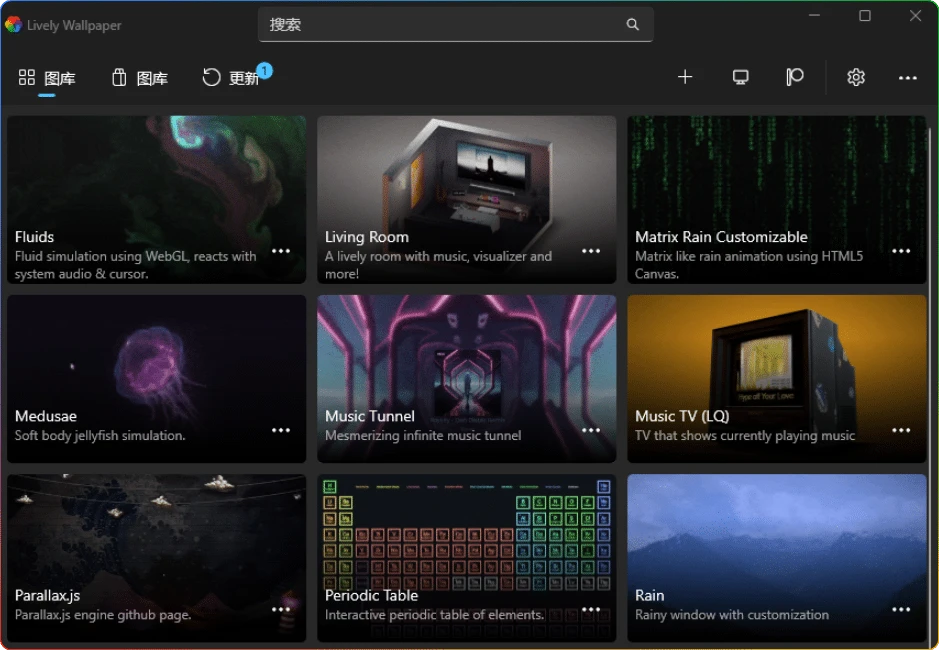Open the display control panel monitor icon
This screenshot has width=939, height=650.
pyautogui.click(x=741, y=77)
